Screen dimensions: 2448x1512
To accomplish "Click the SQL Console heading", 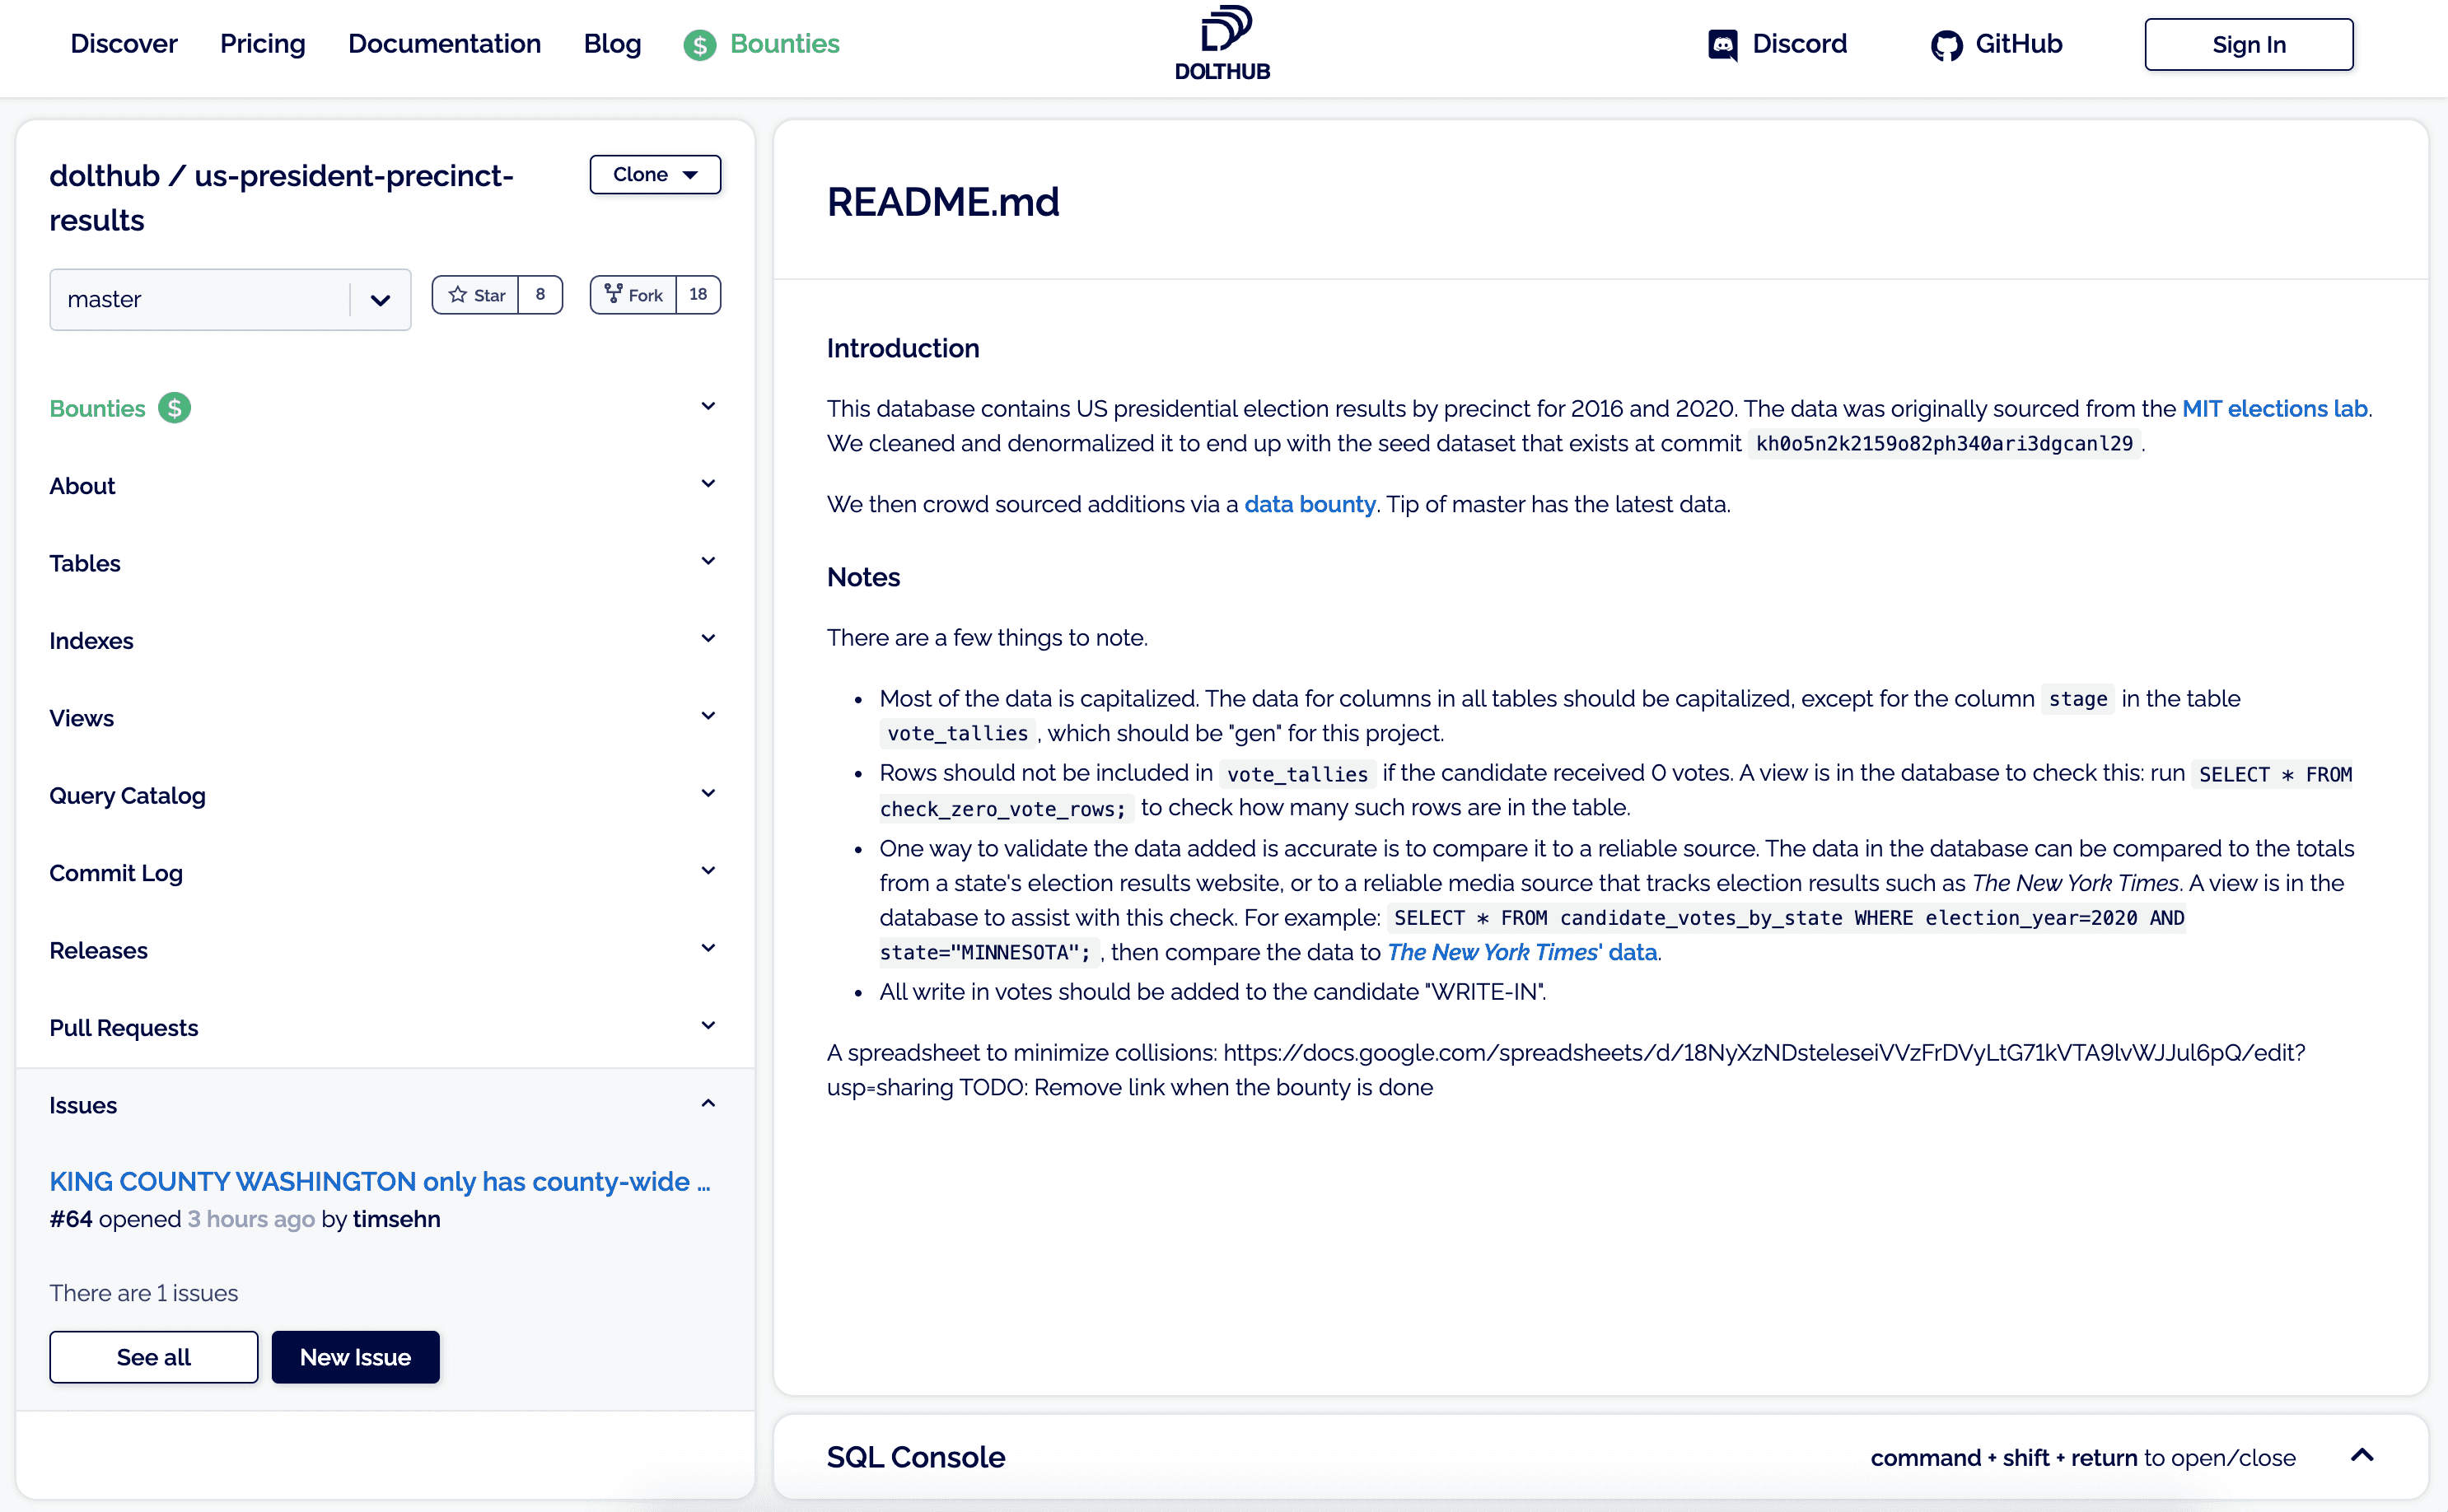I will click(x=916, y=1457).
